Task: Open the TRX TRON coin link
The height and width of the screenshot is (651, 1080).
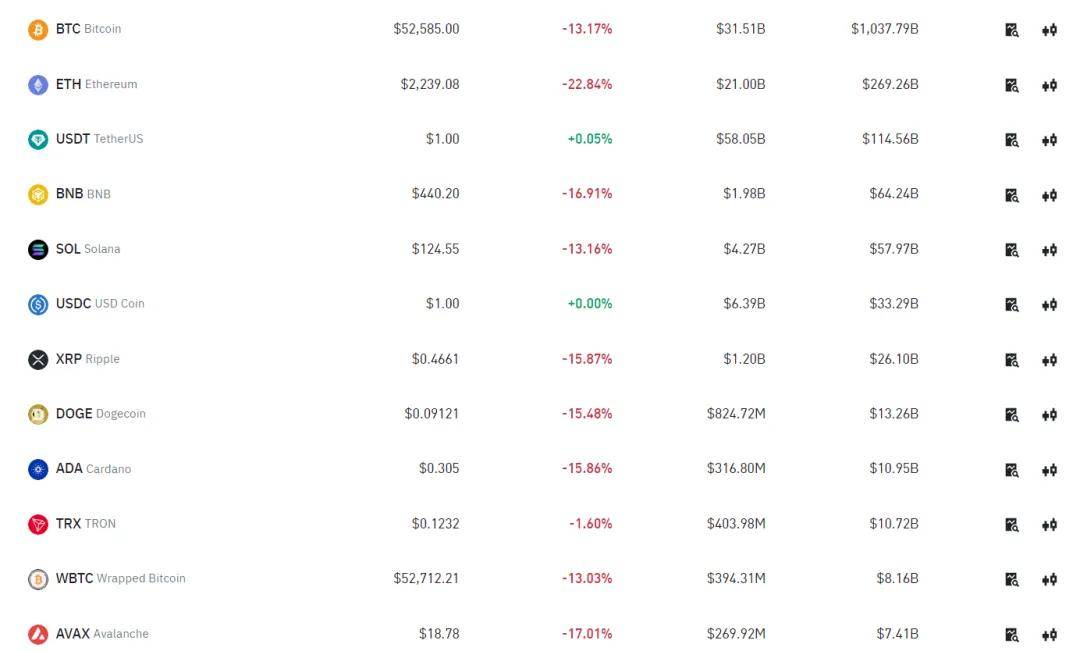Action: 86,523
